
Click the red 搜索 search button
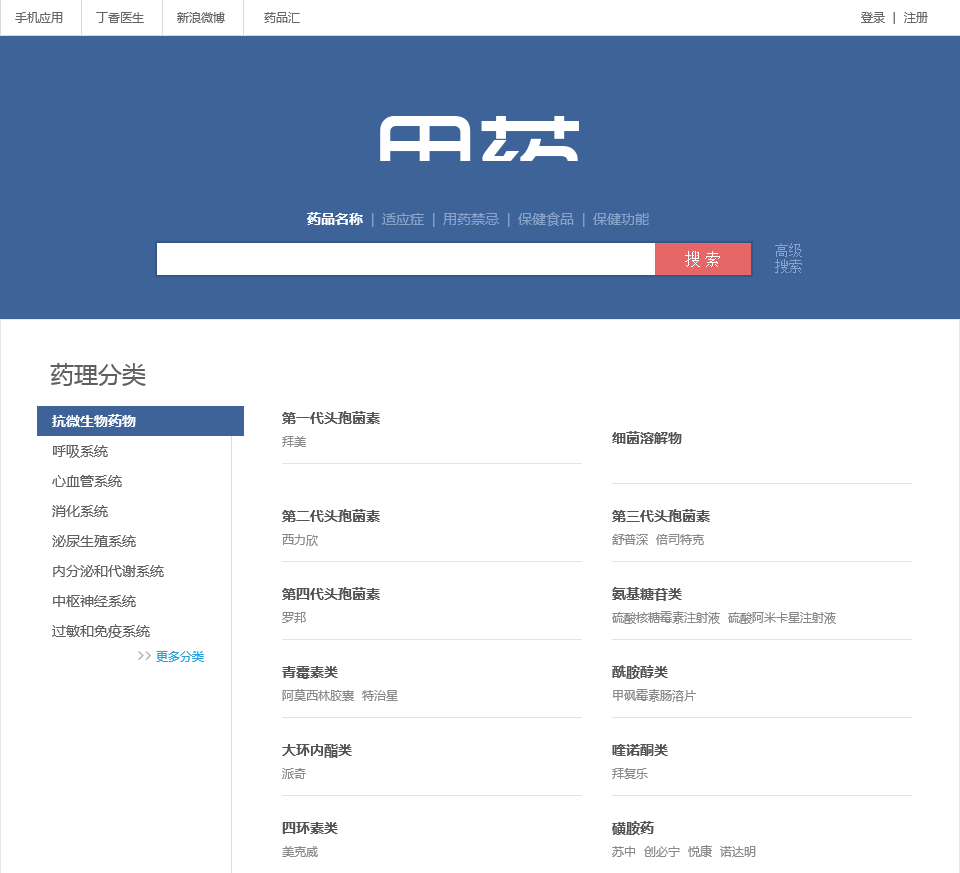(x=703, y=259)
